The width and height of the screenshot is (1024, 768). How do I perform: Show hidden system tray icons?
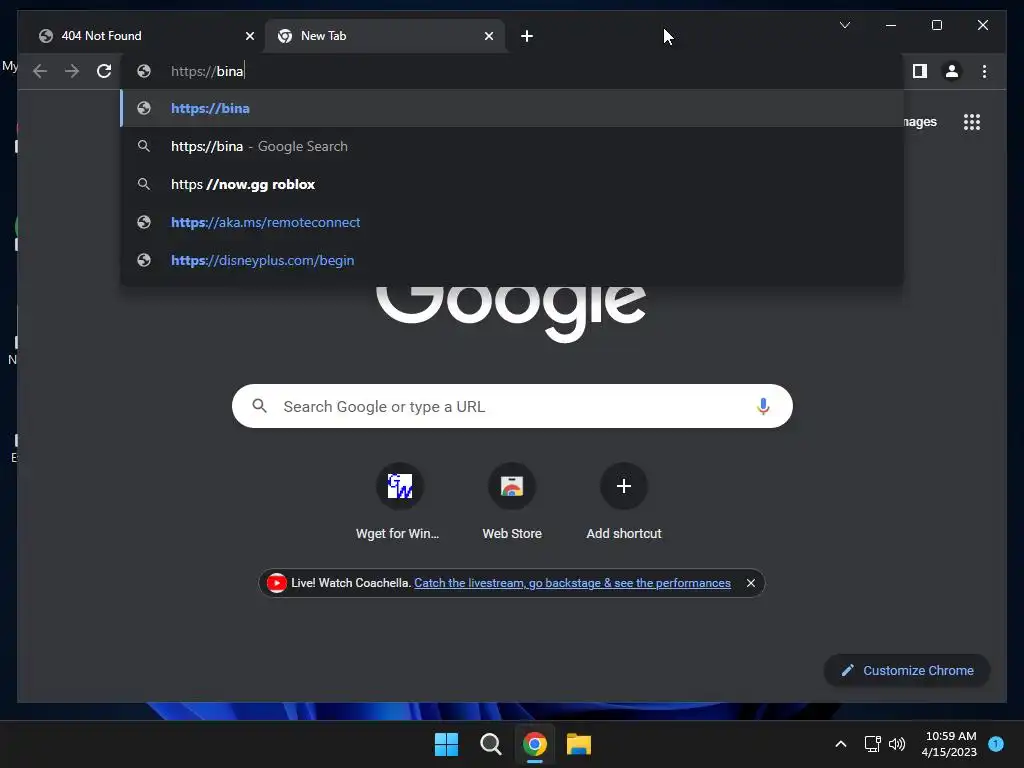coord(840,744)
